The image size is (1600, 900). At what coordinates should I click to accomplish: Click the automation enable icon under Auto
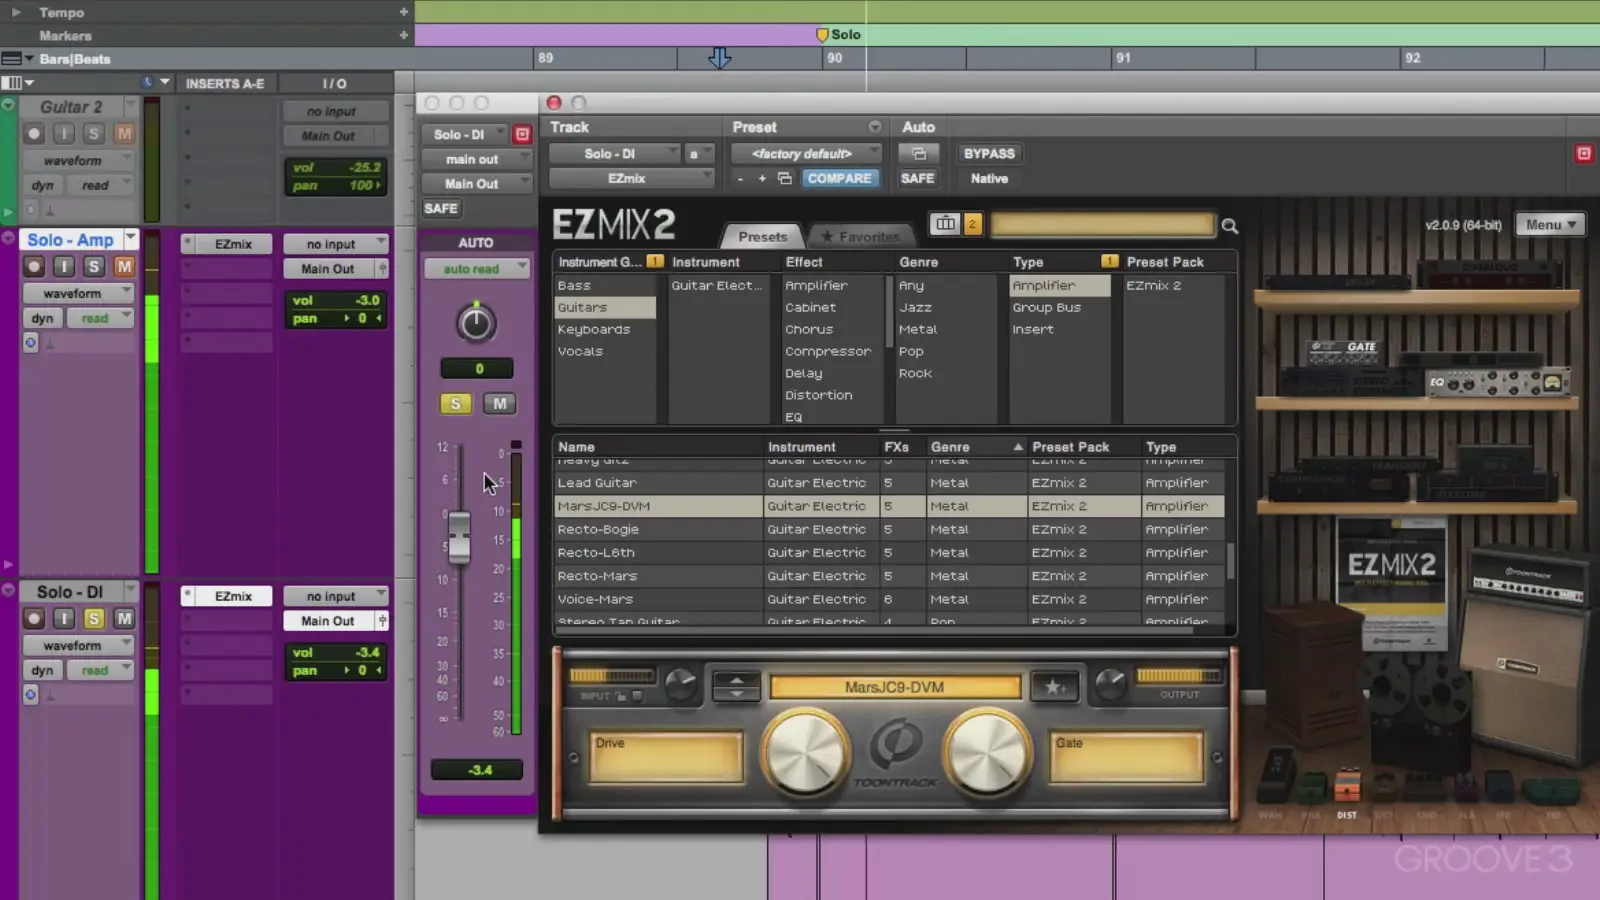tap(918, 154)
